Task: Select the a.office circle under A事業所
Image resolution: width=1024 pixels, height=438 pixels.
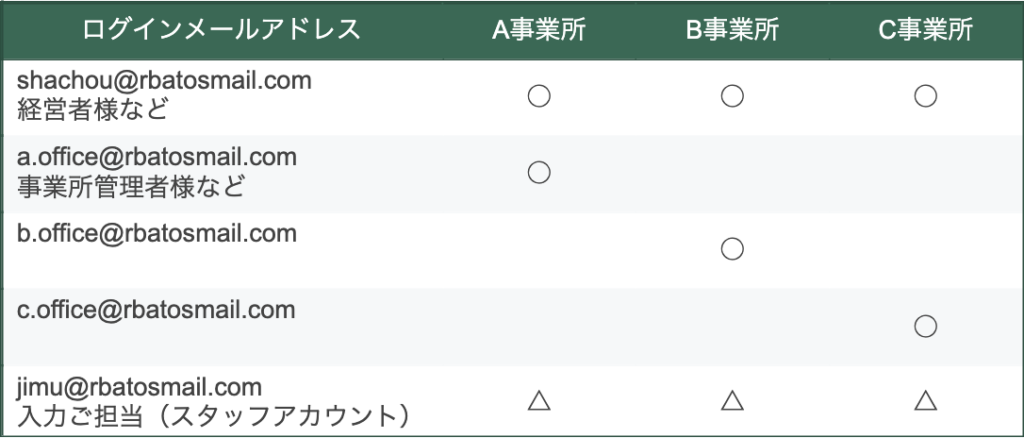Action: [x=539, y=173]
